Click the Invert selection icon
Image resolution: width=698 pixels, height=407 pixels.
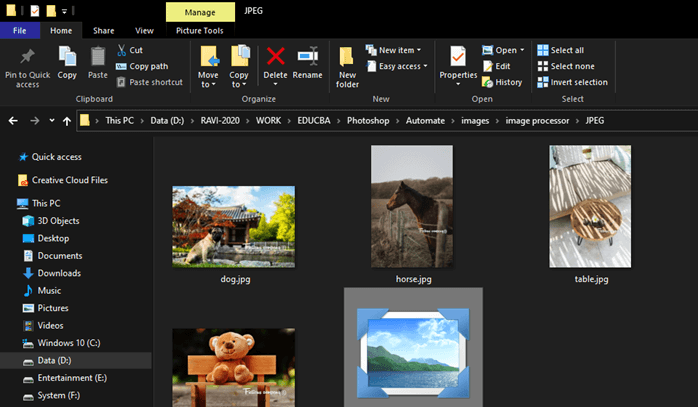(543, 82)
